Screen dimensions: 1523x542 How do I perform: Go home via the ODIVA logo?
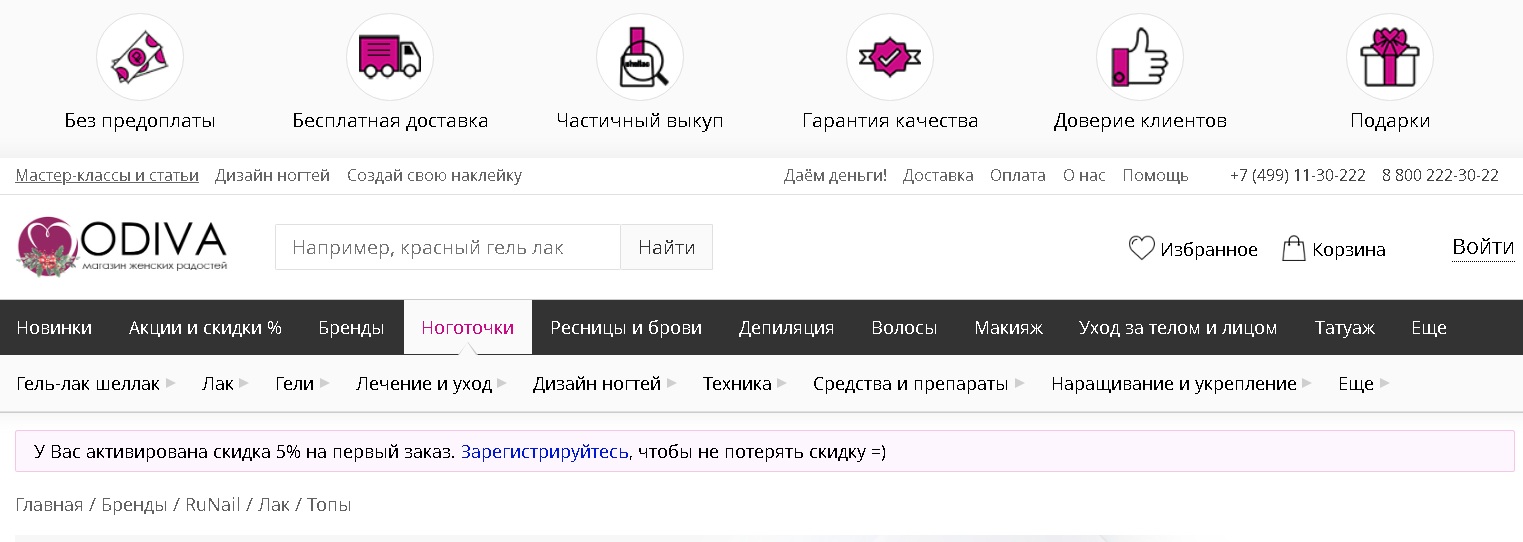coord(122,247)
